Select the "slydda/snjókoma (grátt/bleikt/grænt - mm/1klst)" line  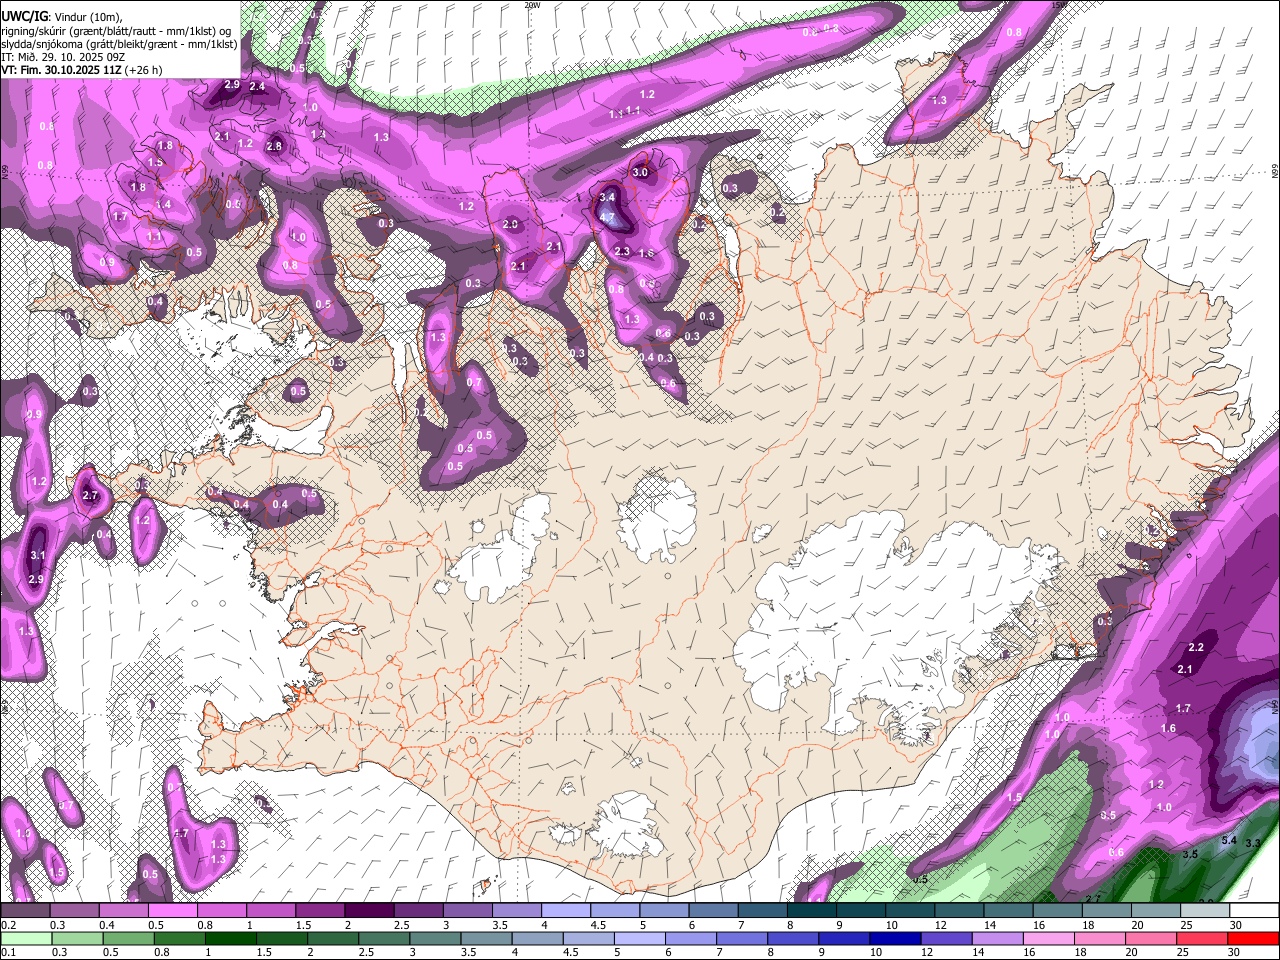[119, 44]
